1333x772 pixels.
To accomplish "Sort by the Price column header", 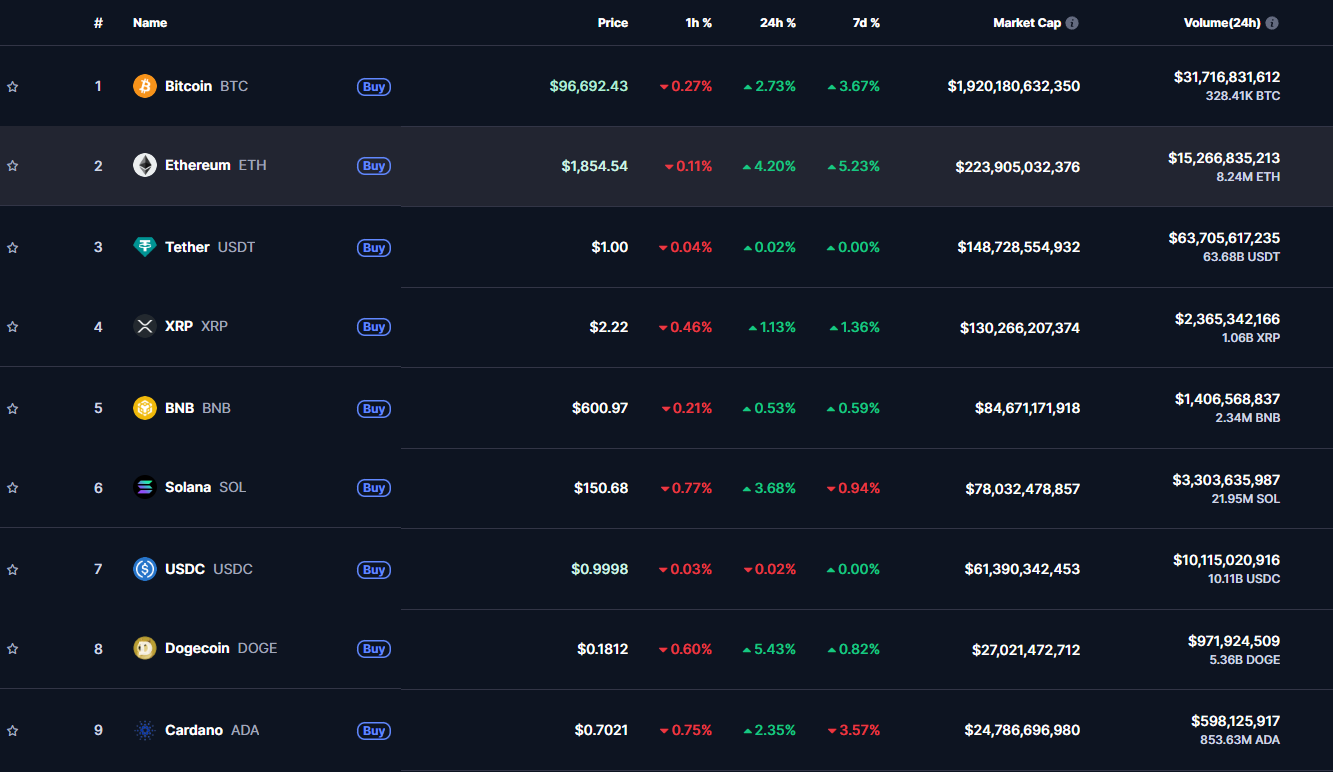I will pyautogui.click(x=613, y=23).
